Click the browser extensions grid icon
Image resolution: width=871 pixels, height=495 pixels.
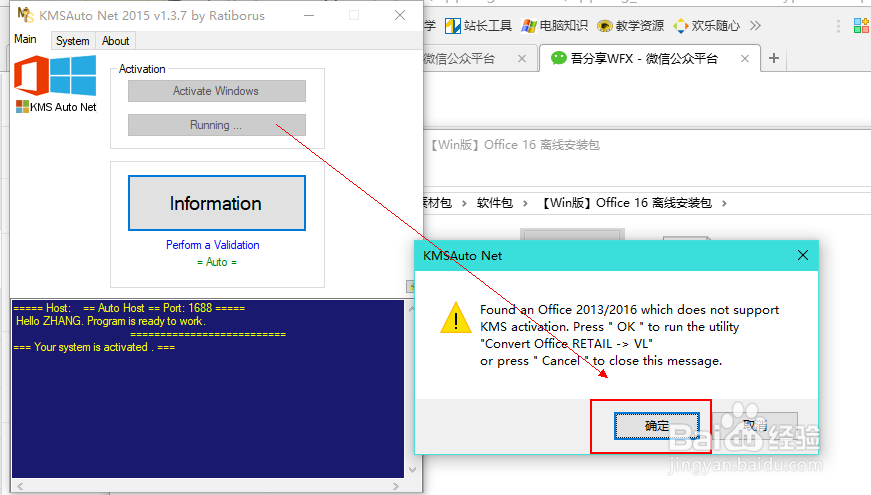[x=862, y=26]
